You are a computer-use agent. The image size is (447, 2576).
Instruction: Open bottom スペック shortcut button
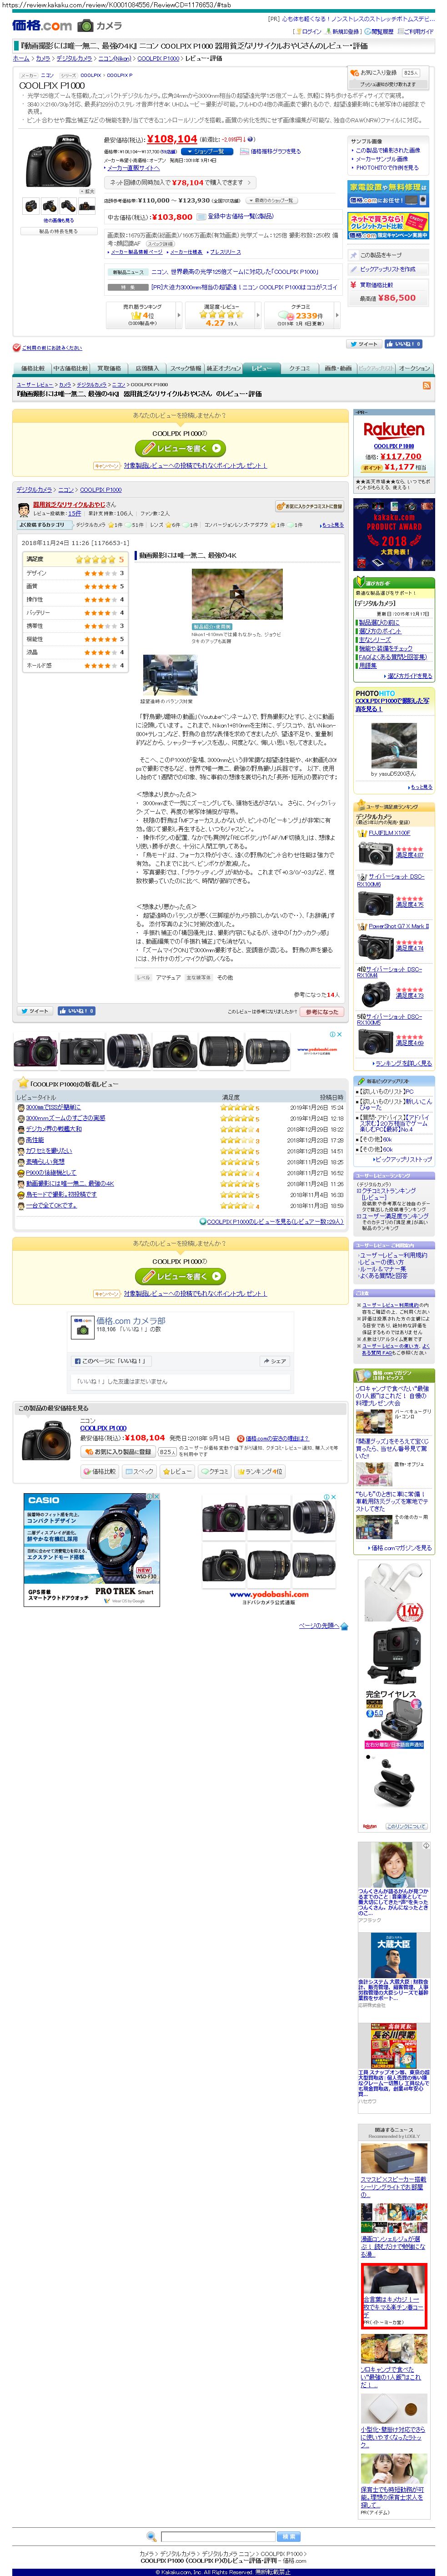[141, 1472]
